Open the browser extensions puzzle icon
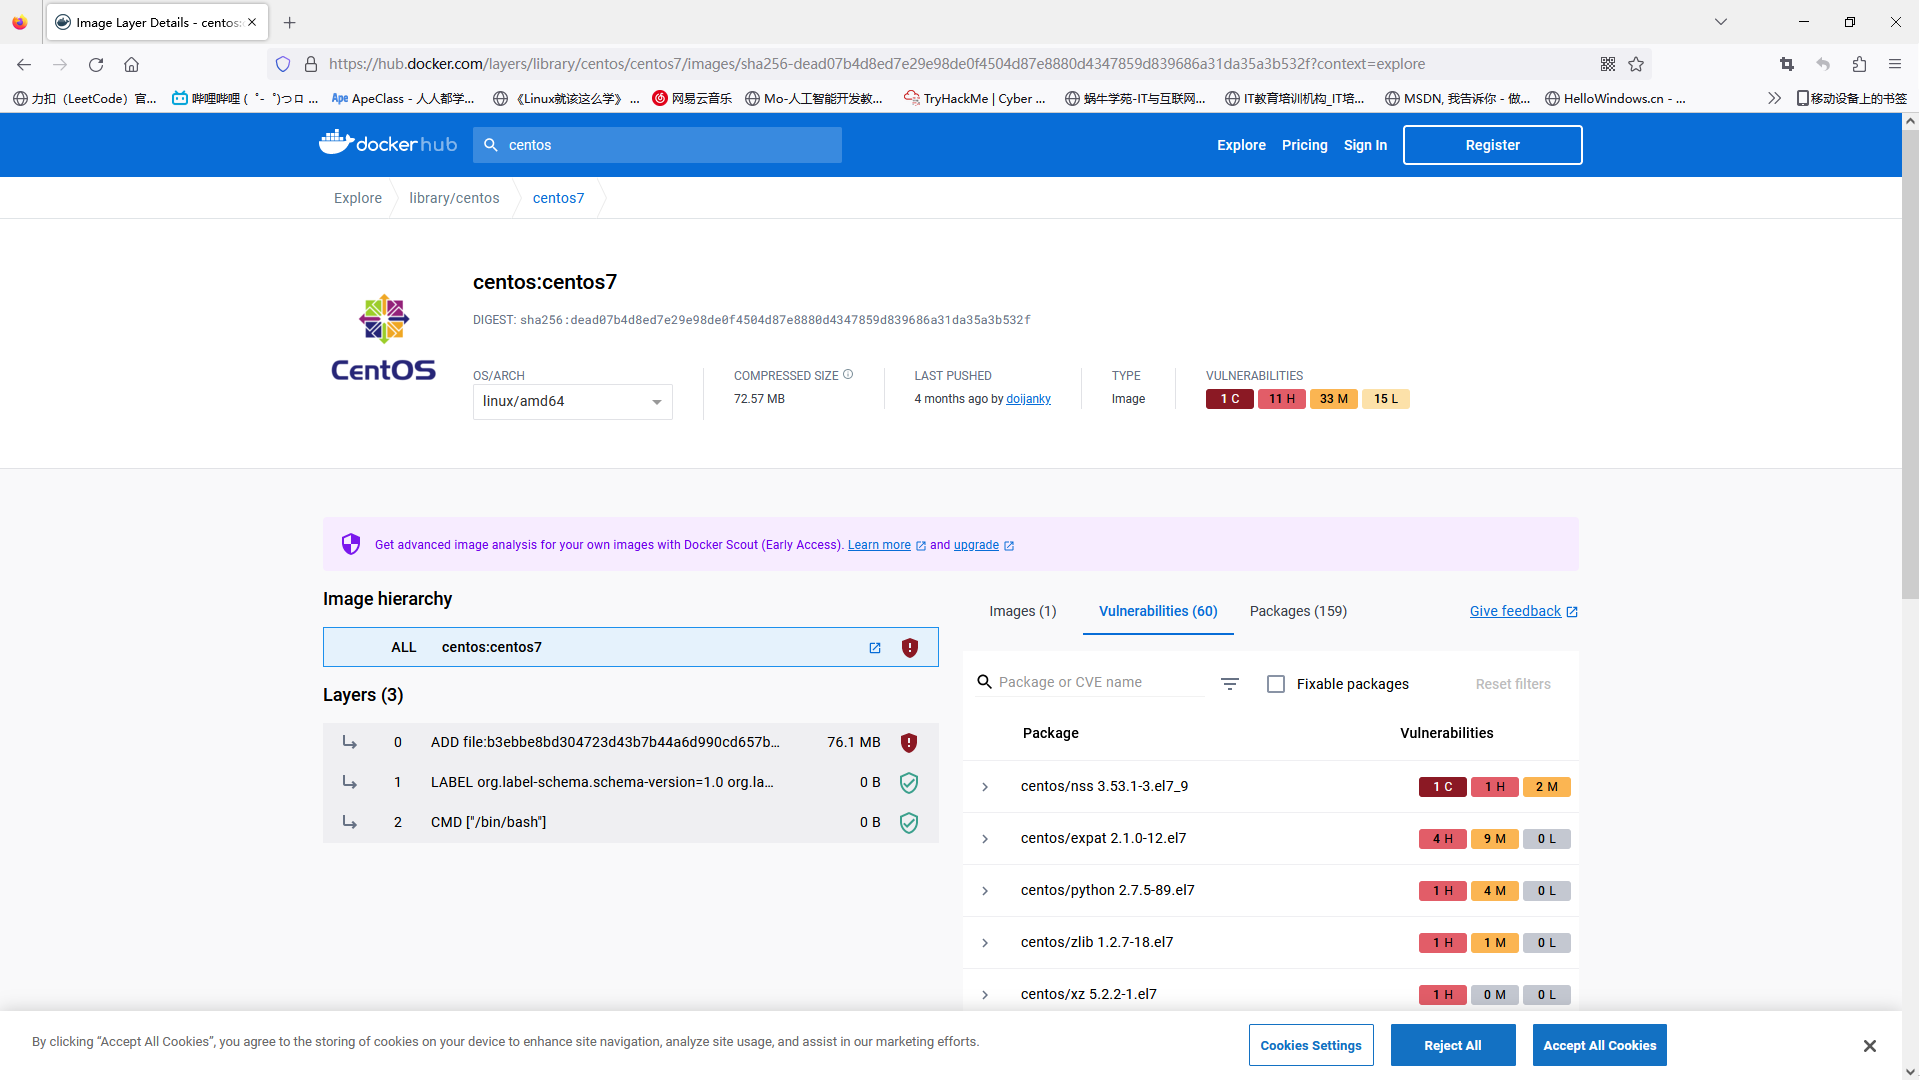Image resolution: width=1920 pixels, height=1080 pixels. (x=1859, y=64)
